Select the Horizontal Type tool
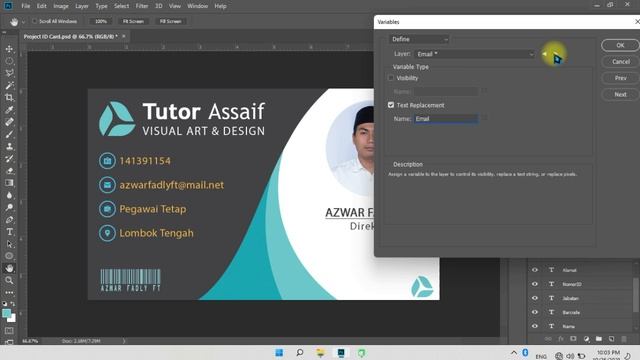Screen dimensions: 640x360 coord(9,232)
